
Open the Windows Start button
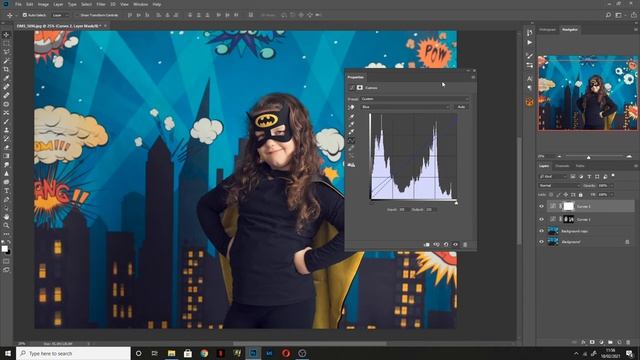(x=8, y=353)
